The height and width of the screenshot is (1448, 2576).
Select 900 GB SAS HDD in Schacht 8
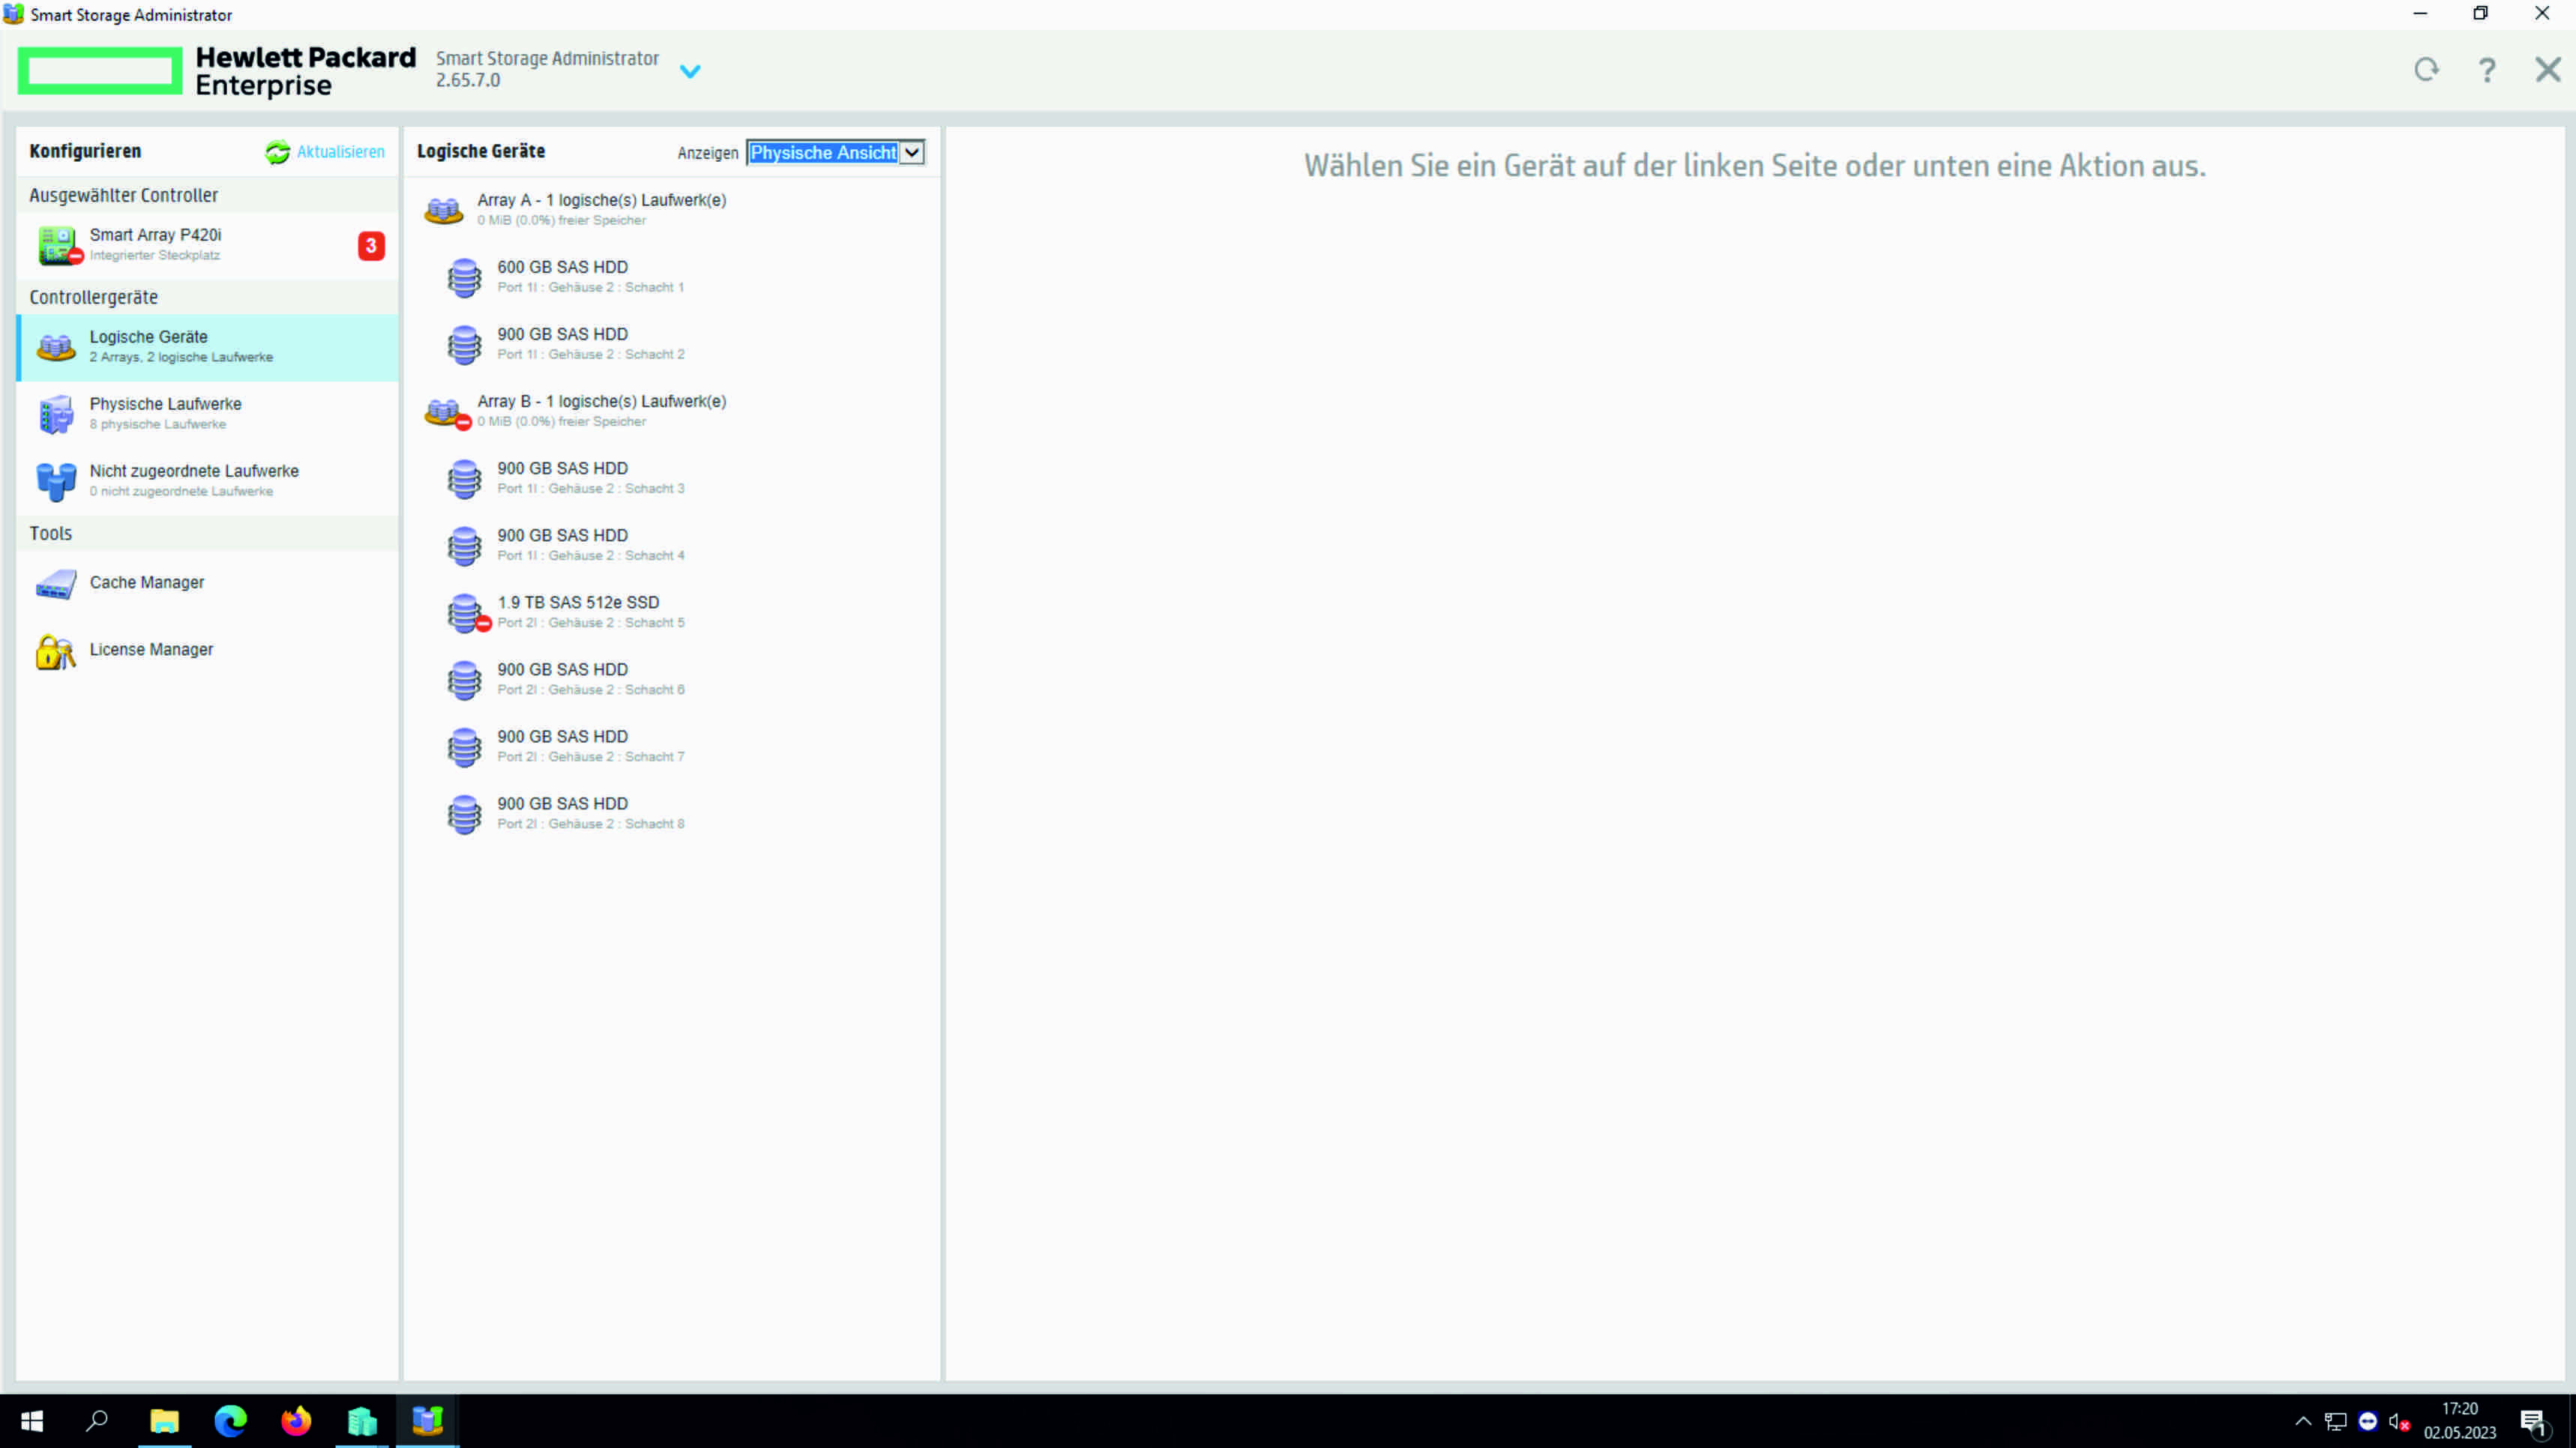[x=563, y=813]
